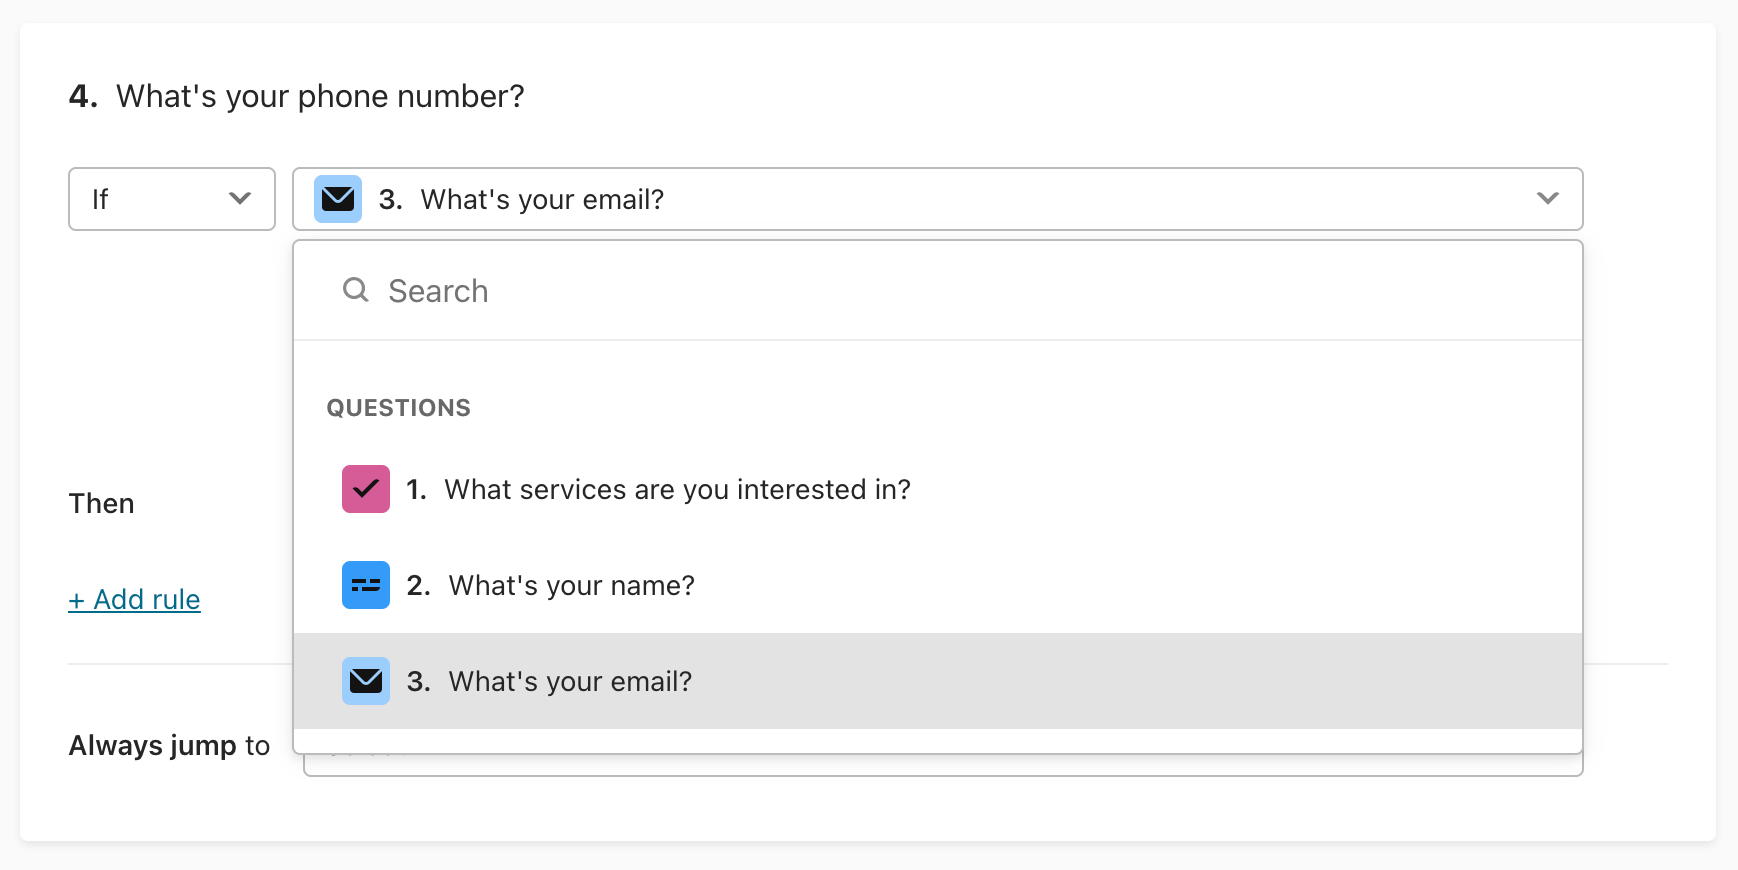This screenshot has height=870, width=1738.
Task: Click the Then label
Action: (x=101, y=503)
